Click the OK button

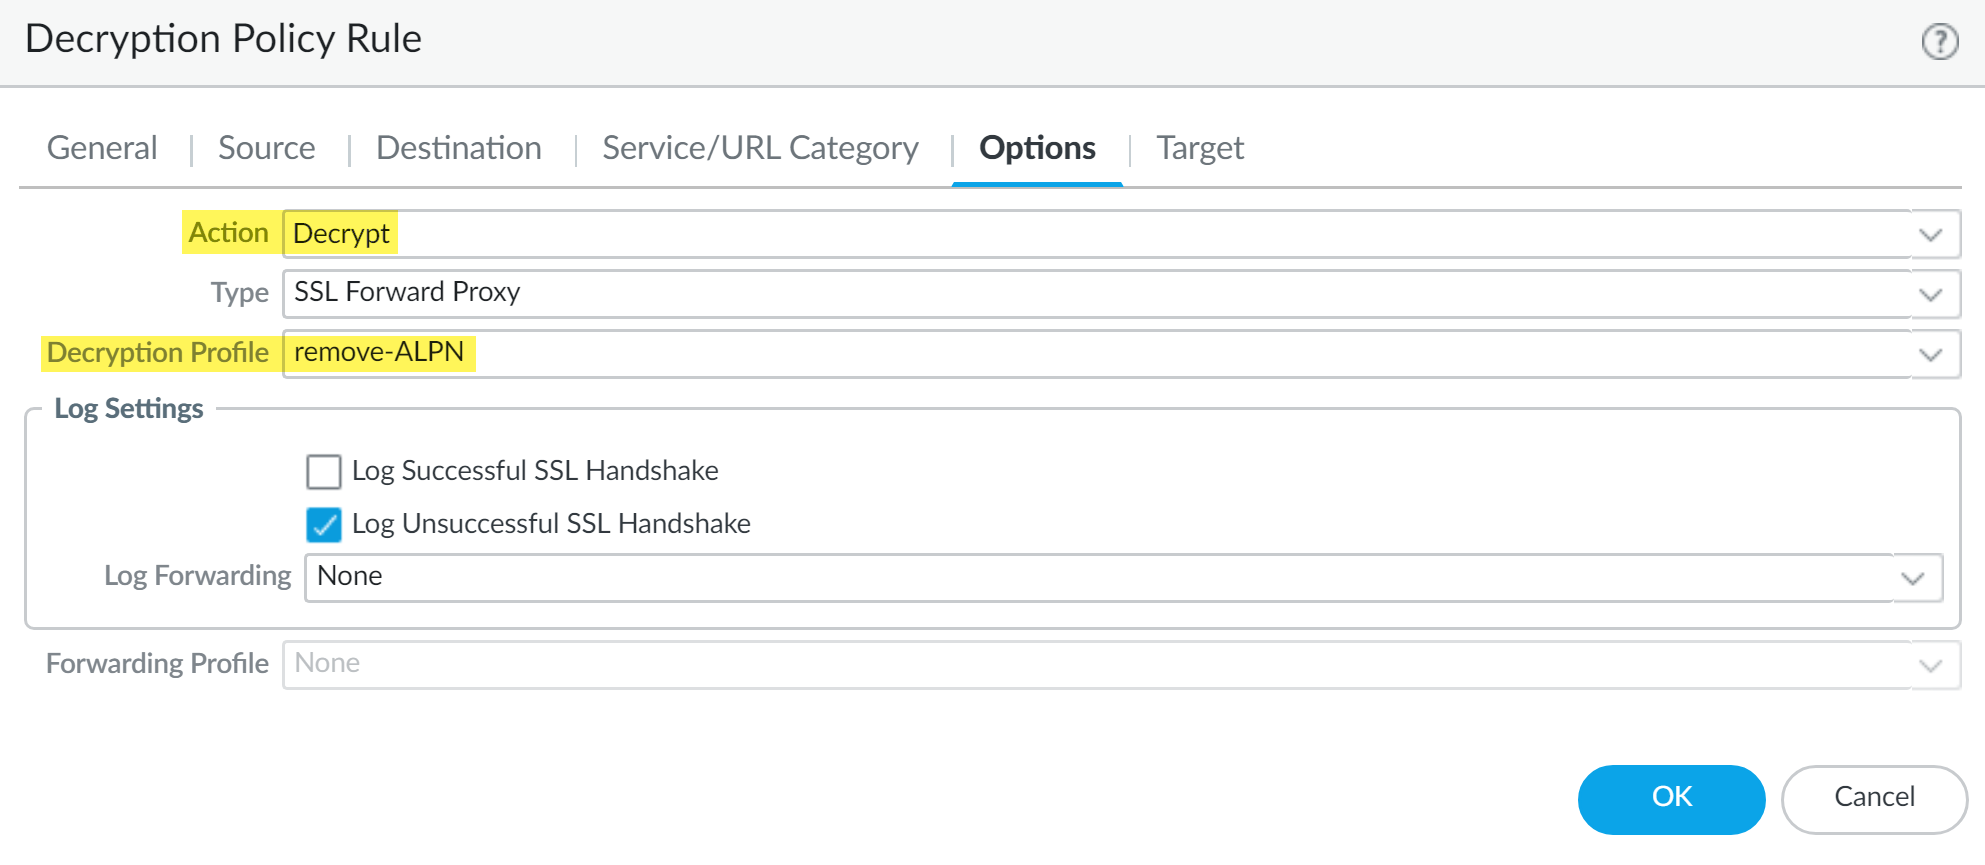click(x=1671, y=798)
